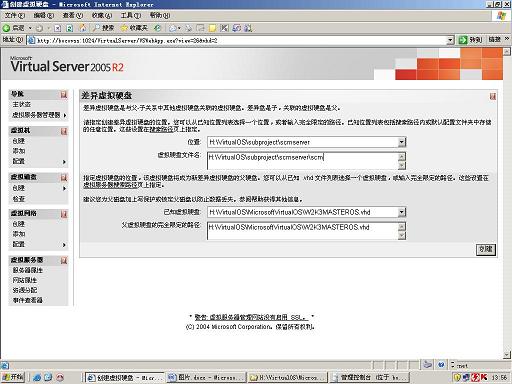Viewport: 512px width, 384px height.
Task: Click the IE Back arrow icon
Action: coord(7,28)
